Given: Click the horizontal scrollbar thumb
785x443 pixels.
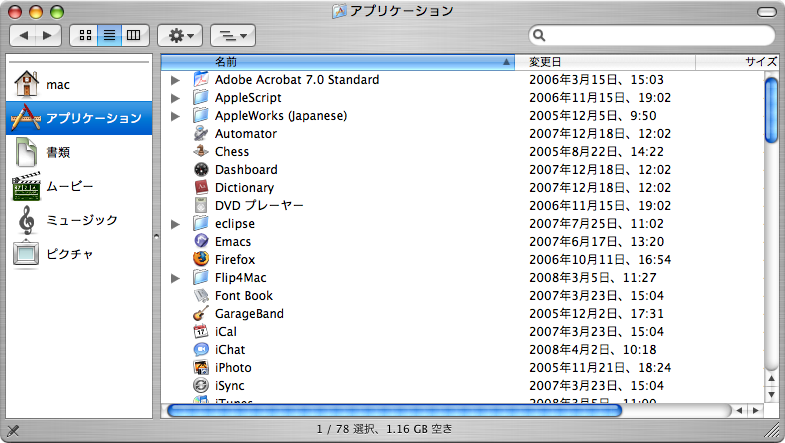Looking at the screenshot, I should click(x=394, y=411).
